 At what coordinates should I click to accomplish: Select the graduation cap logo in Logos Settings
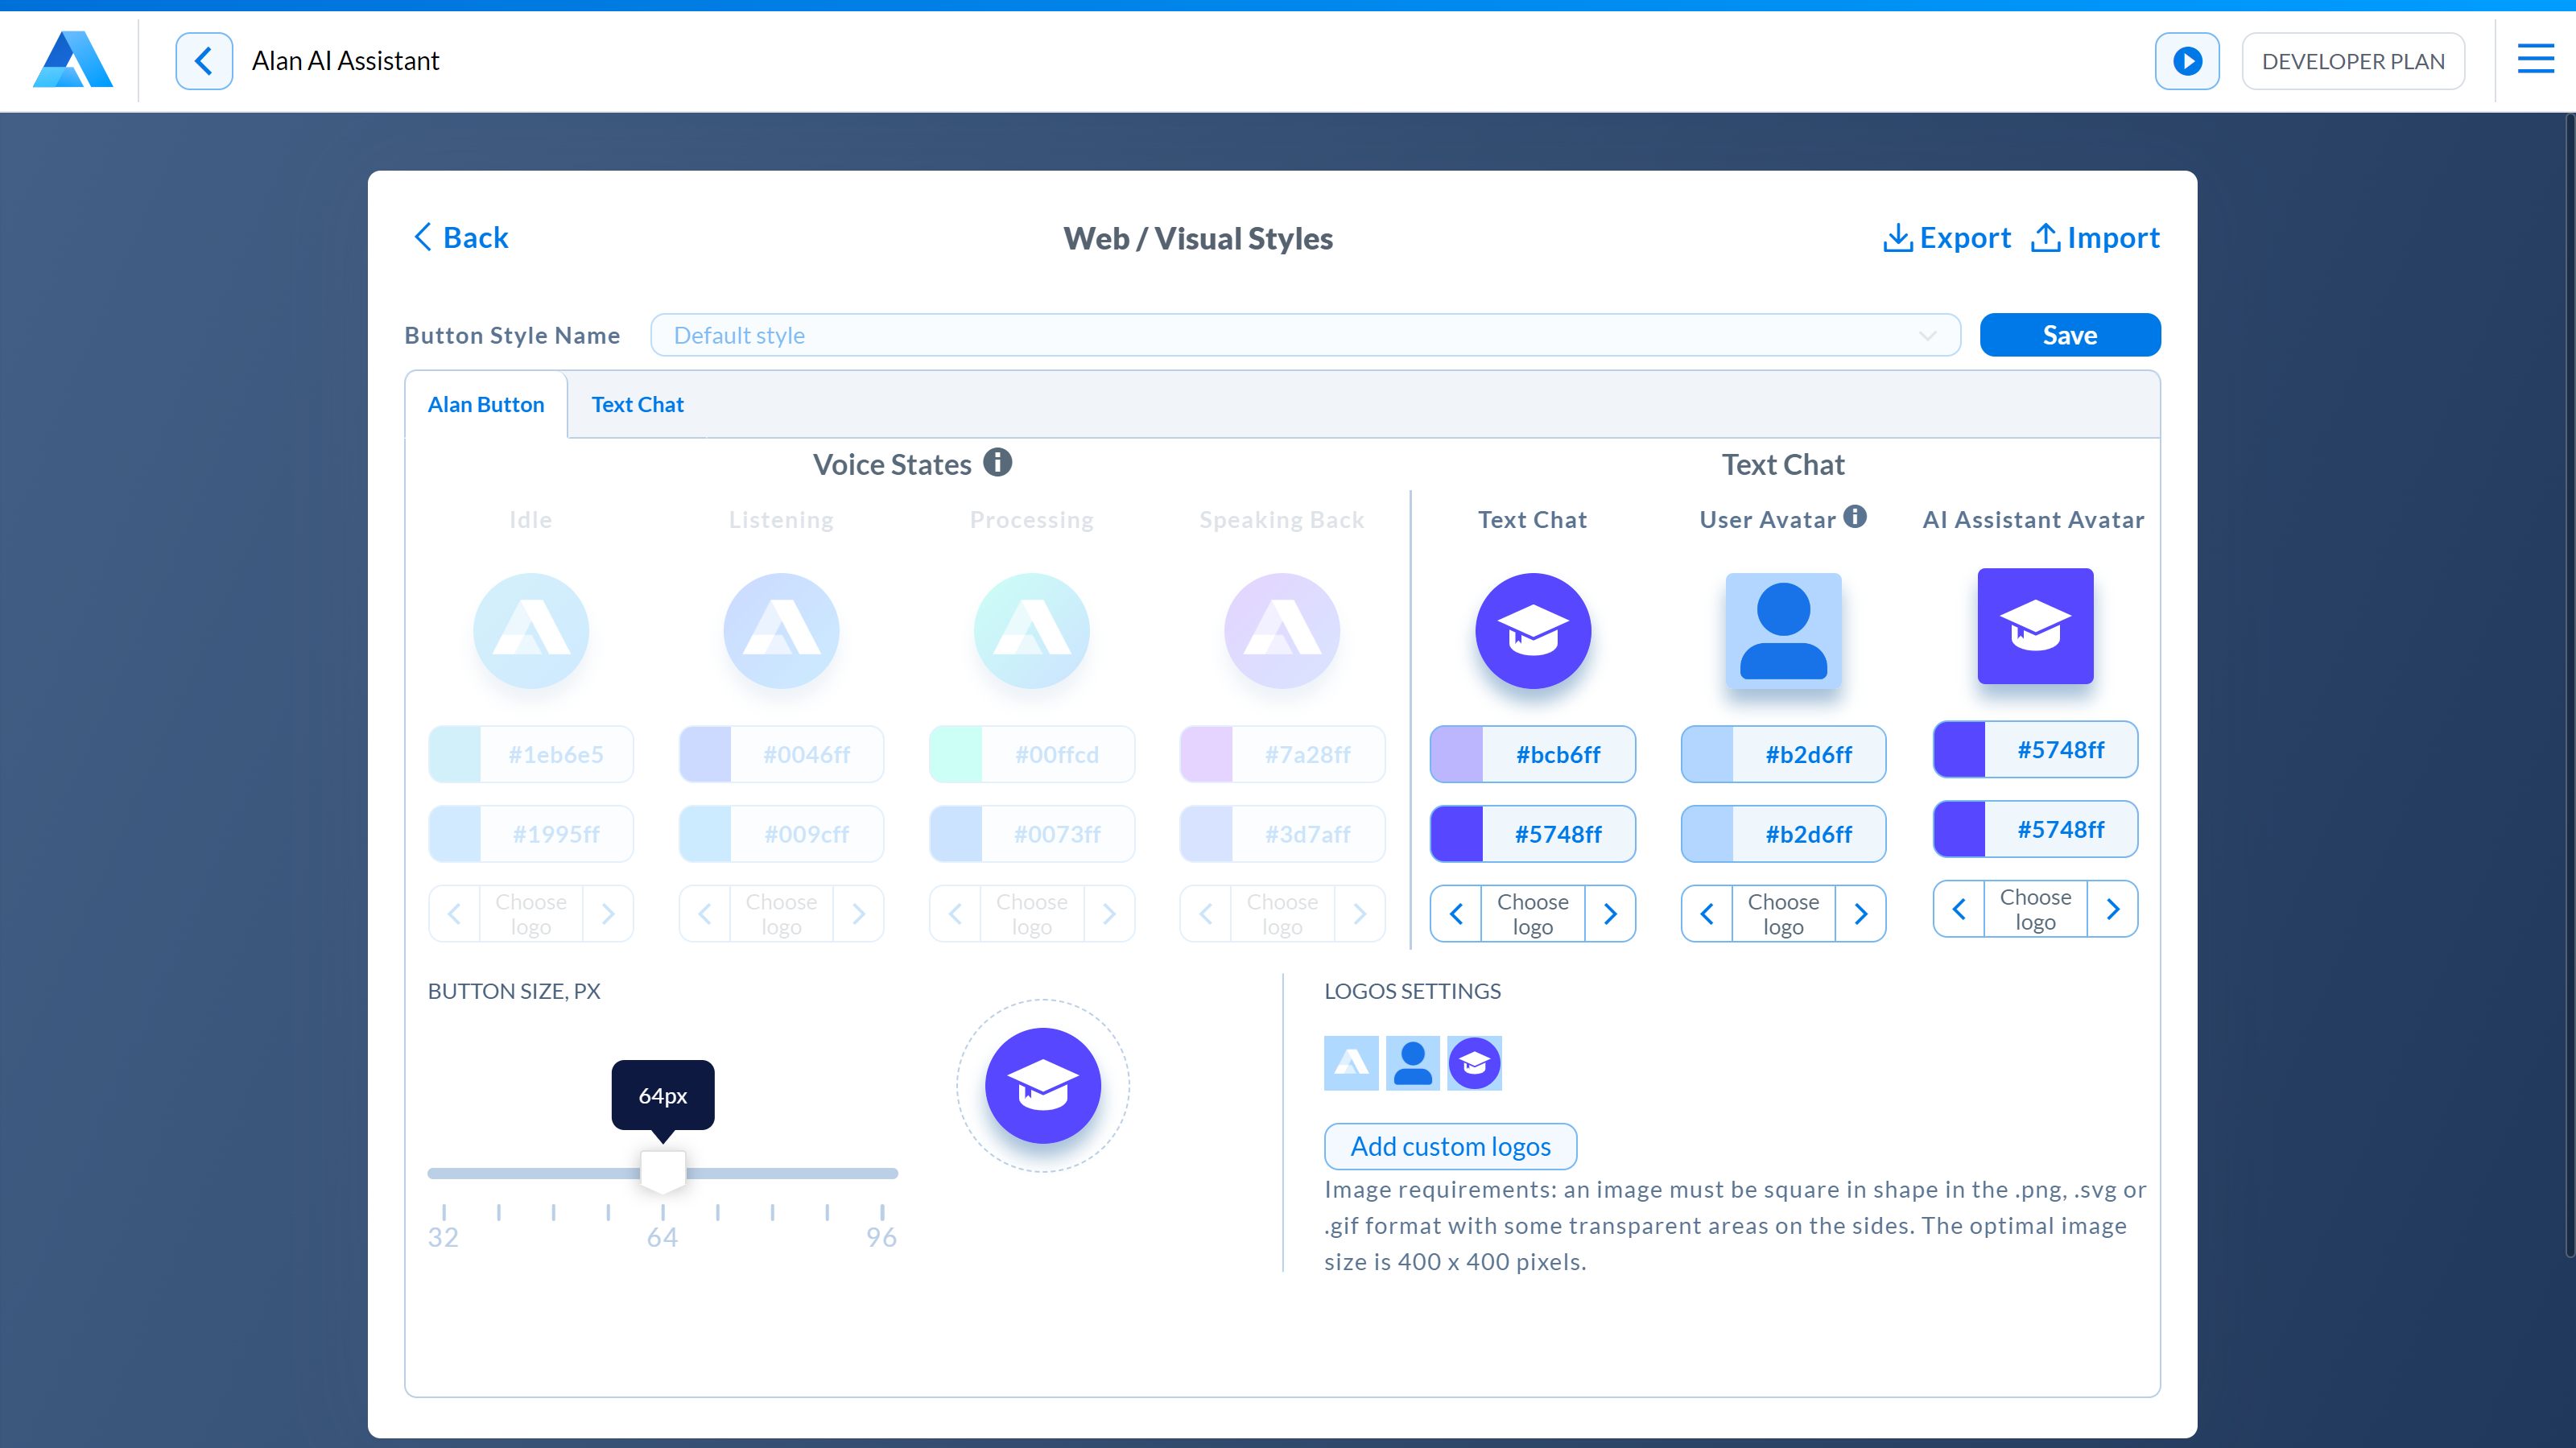tap(1474, 1063)
